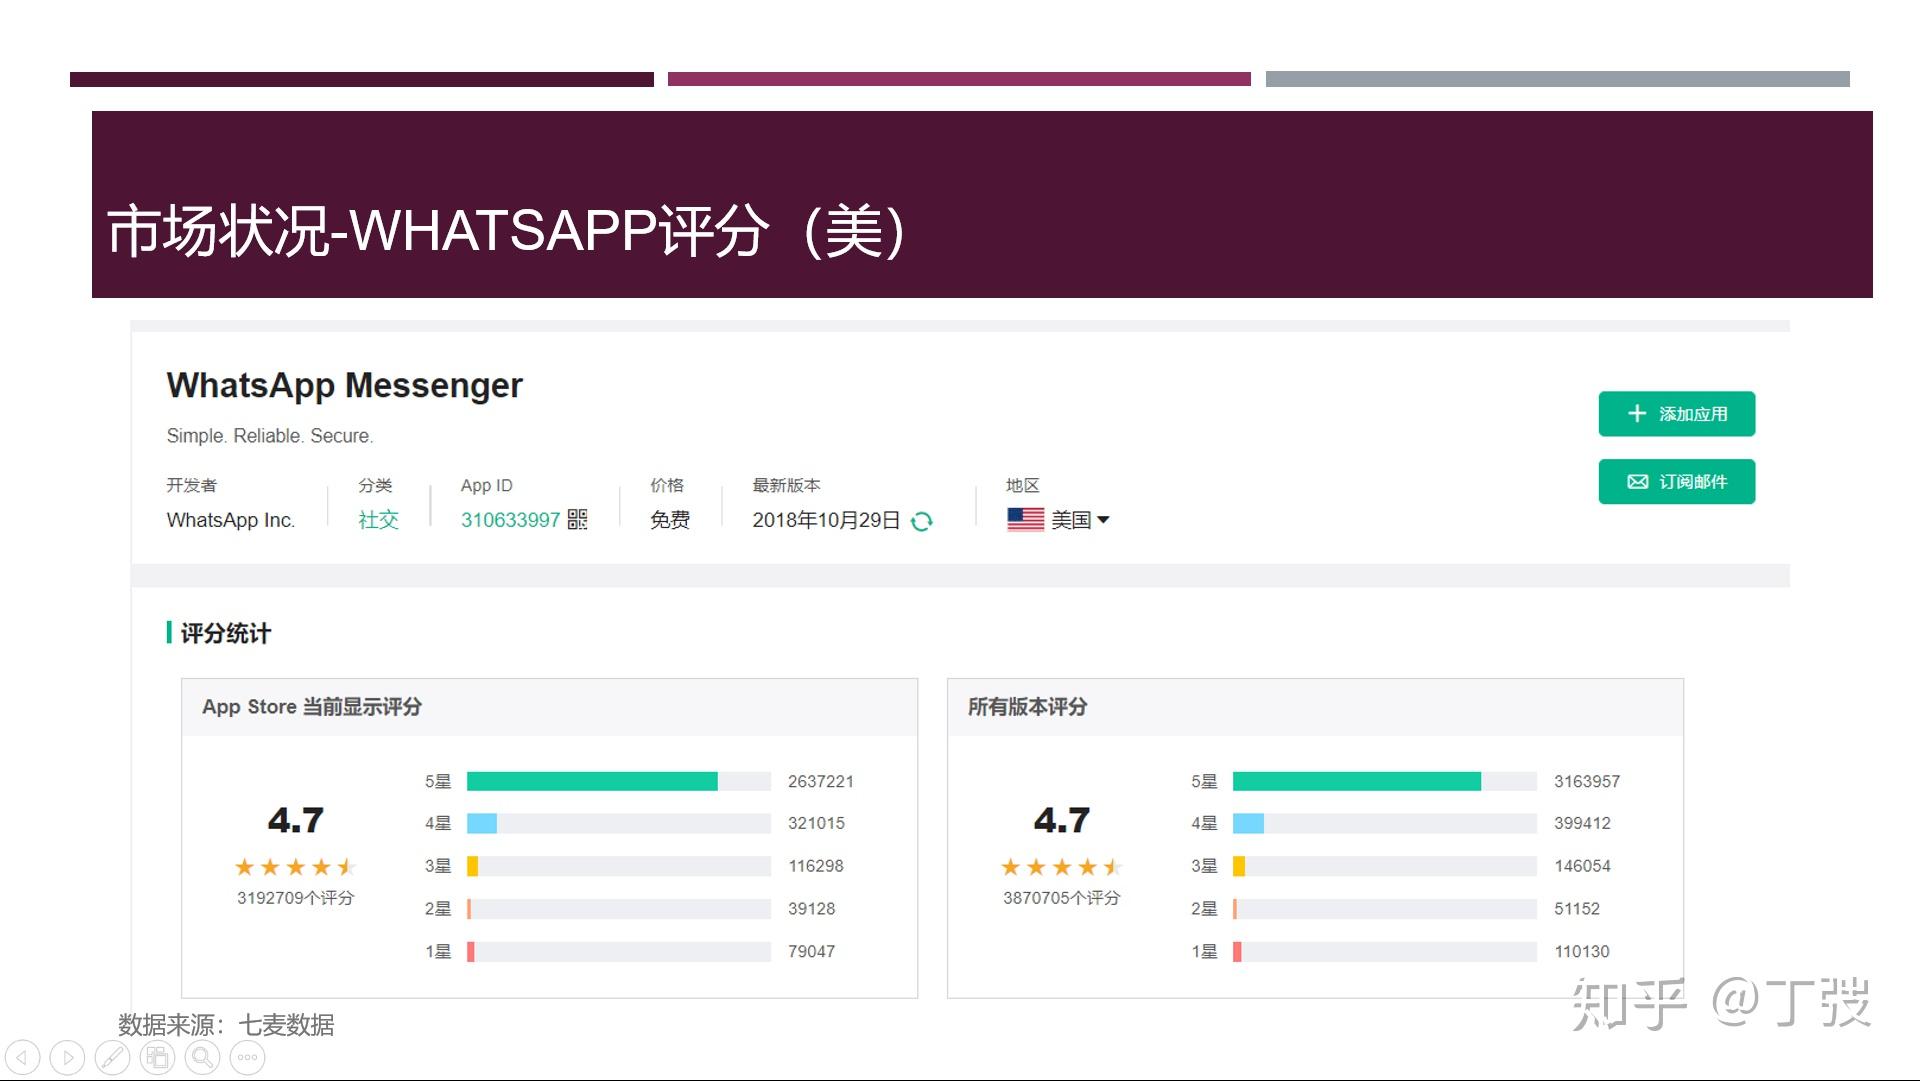The width and height of the screenshot is (1920, 1081).
Task: Click the 3870705个评分 count
Action: pyautogui.click(x=1062, y=898)
